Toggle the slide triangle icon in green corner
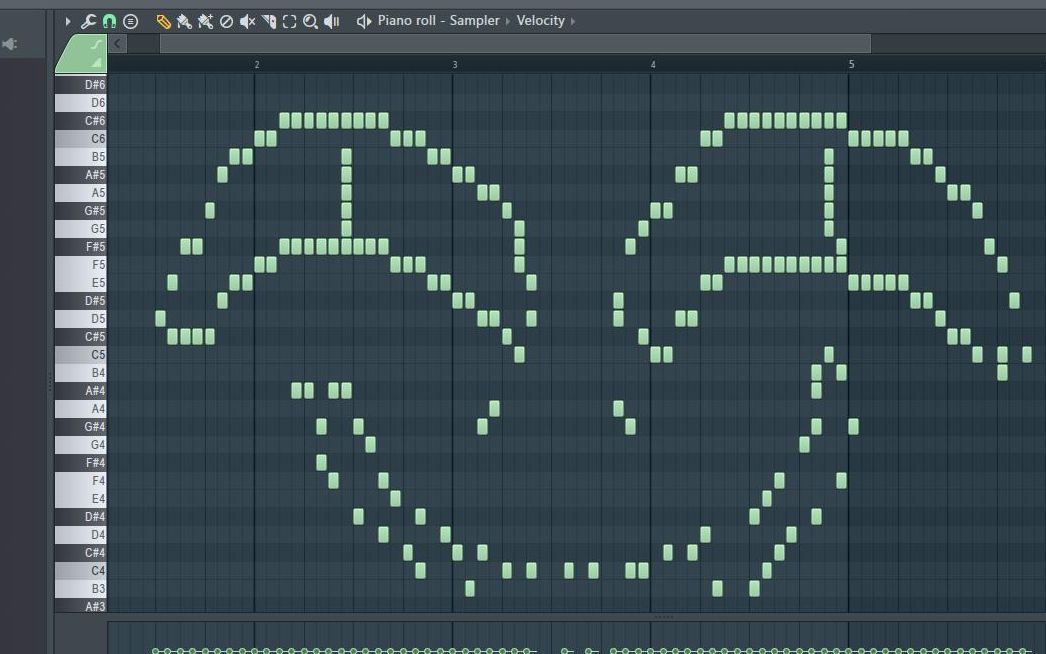Viewport: 1046px width, 654px height. (97, 62)
